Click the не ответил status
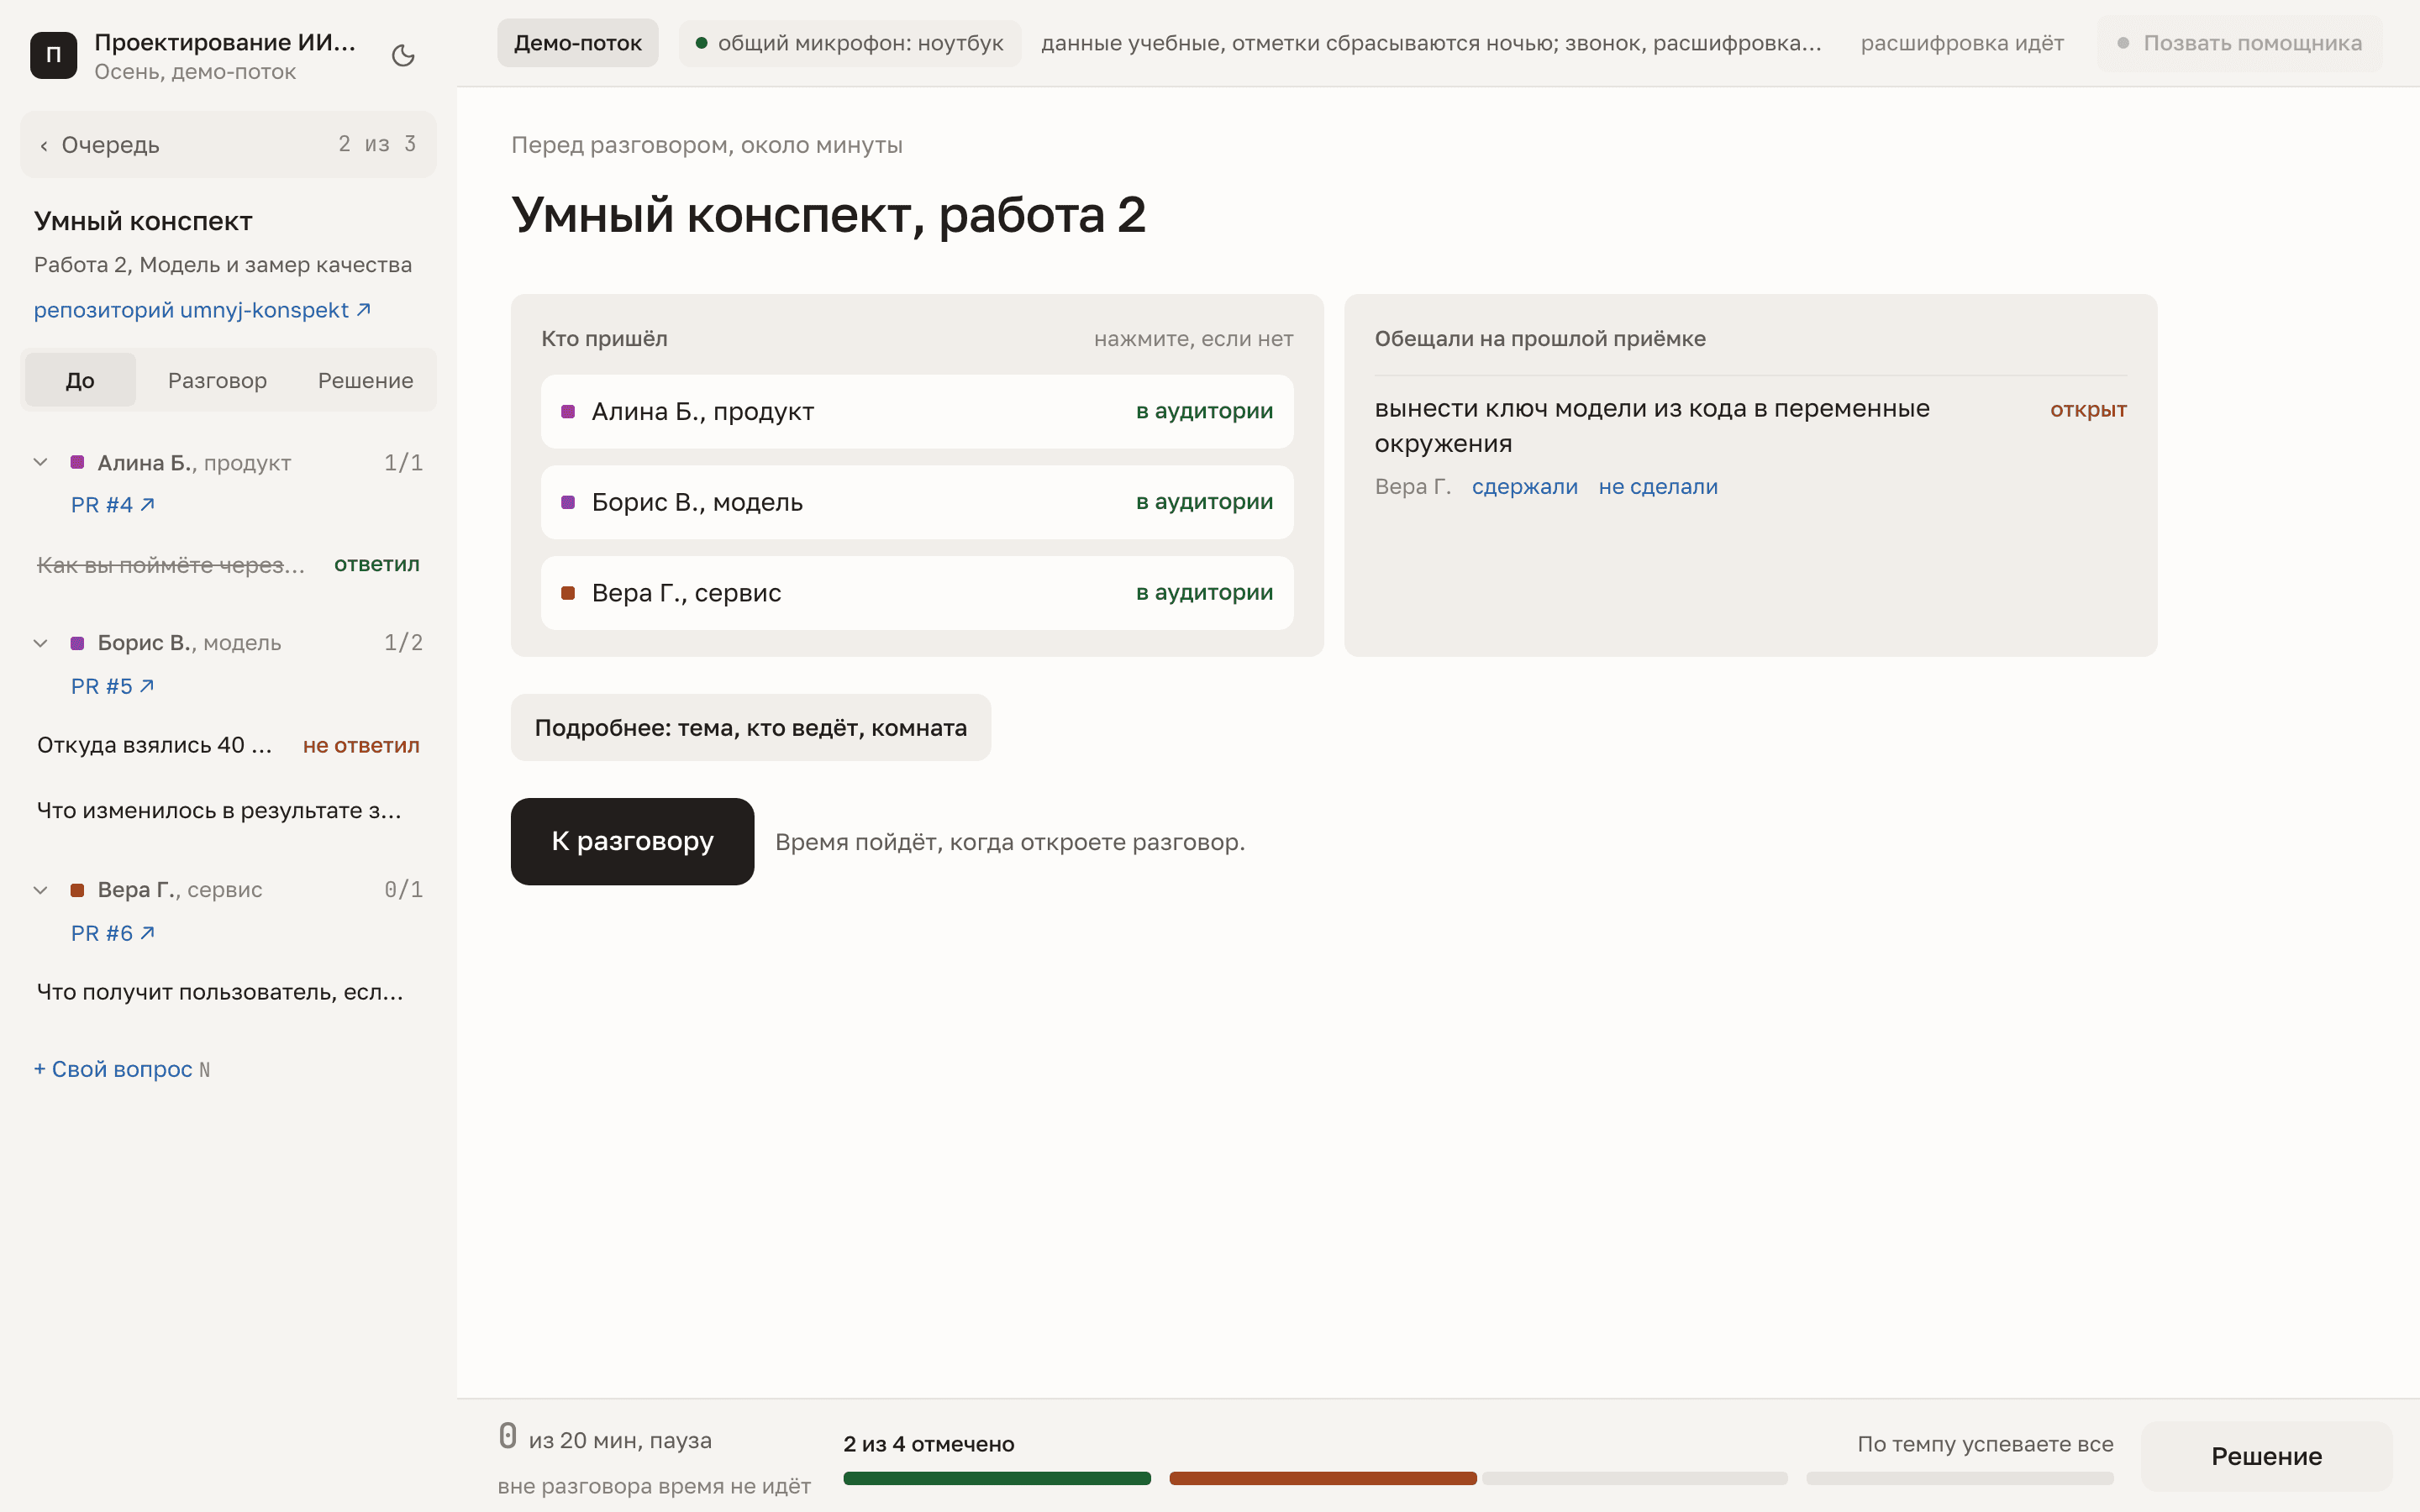 click(x=361, y=745)
